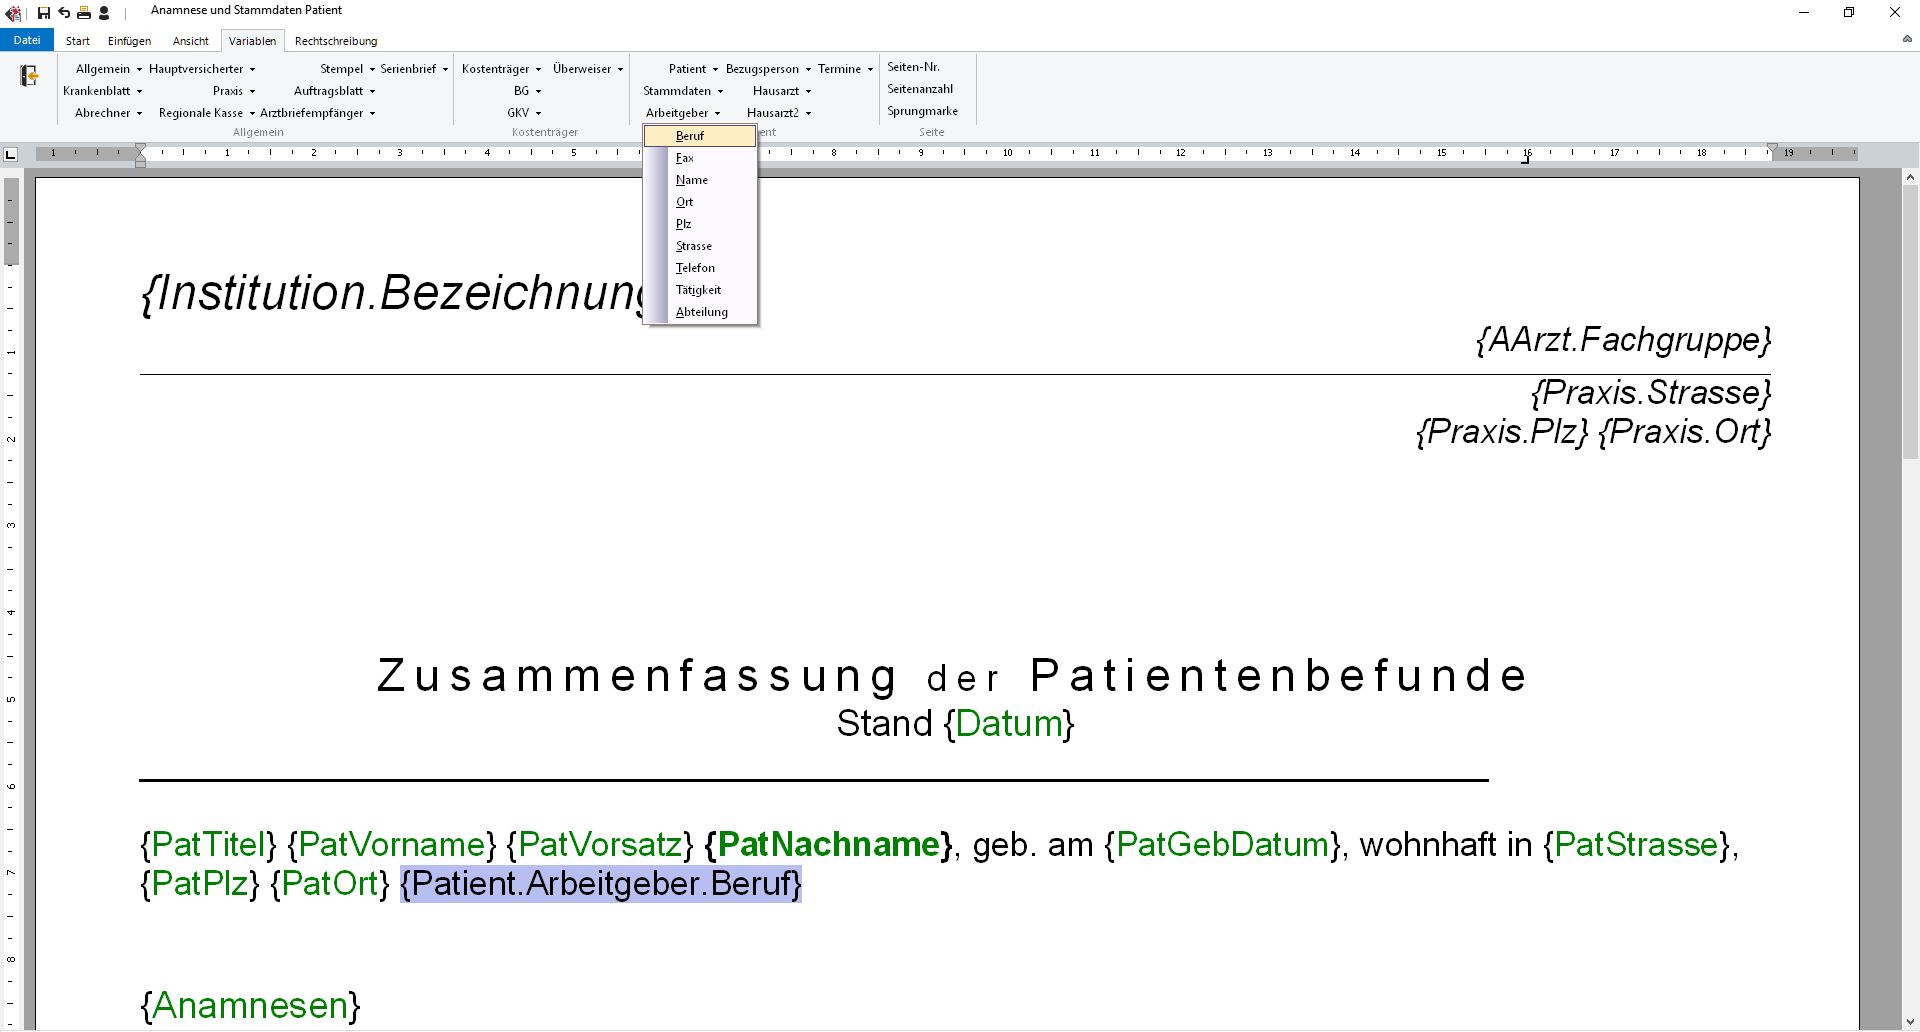Click the scroll down arrow of document
The height and width of the screenshot is (1032, 1920).
coord(1911,1022)
